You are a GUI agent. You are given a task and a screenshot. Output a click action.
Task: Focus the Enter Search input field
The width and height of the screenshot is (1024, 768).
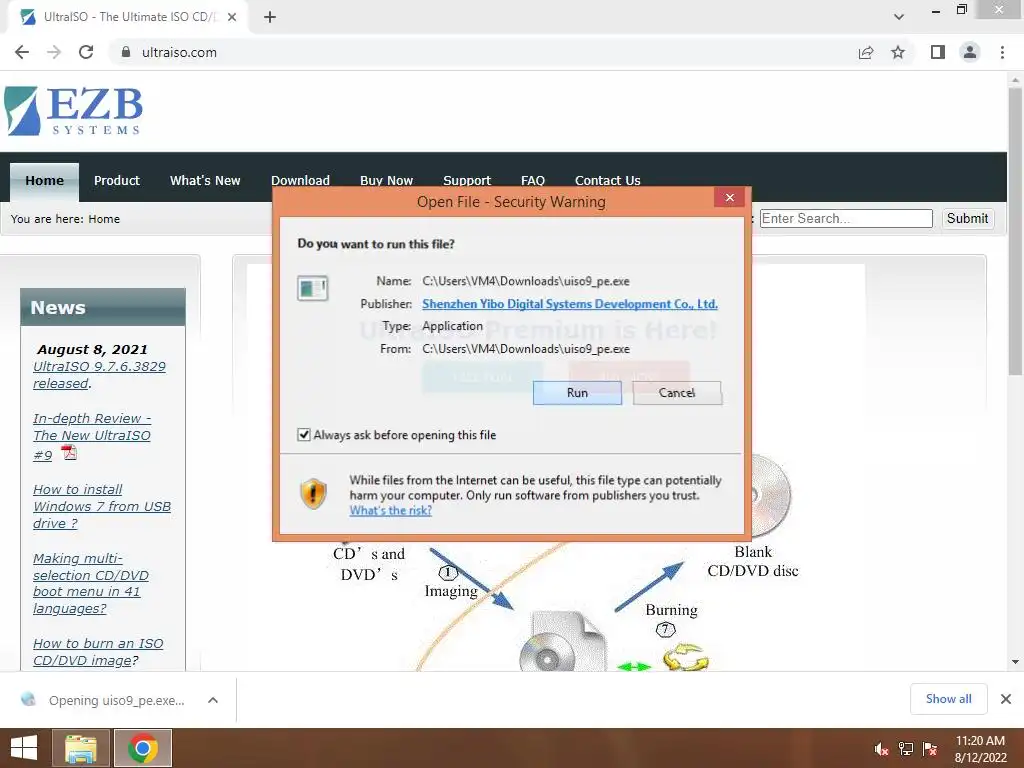(846, 219)
